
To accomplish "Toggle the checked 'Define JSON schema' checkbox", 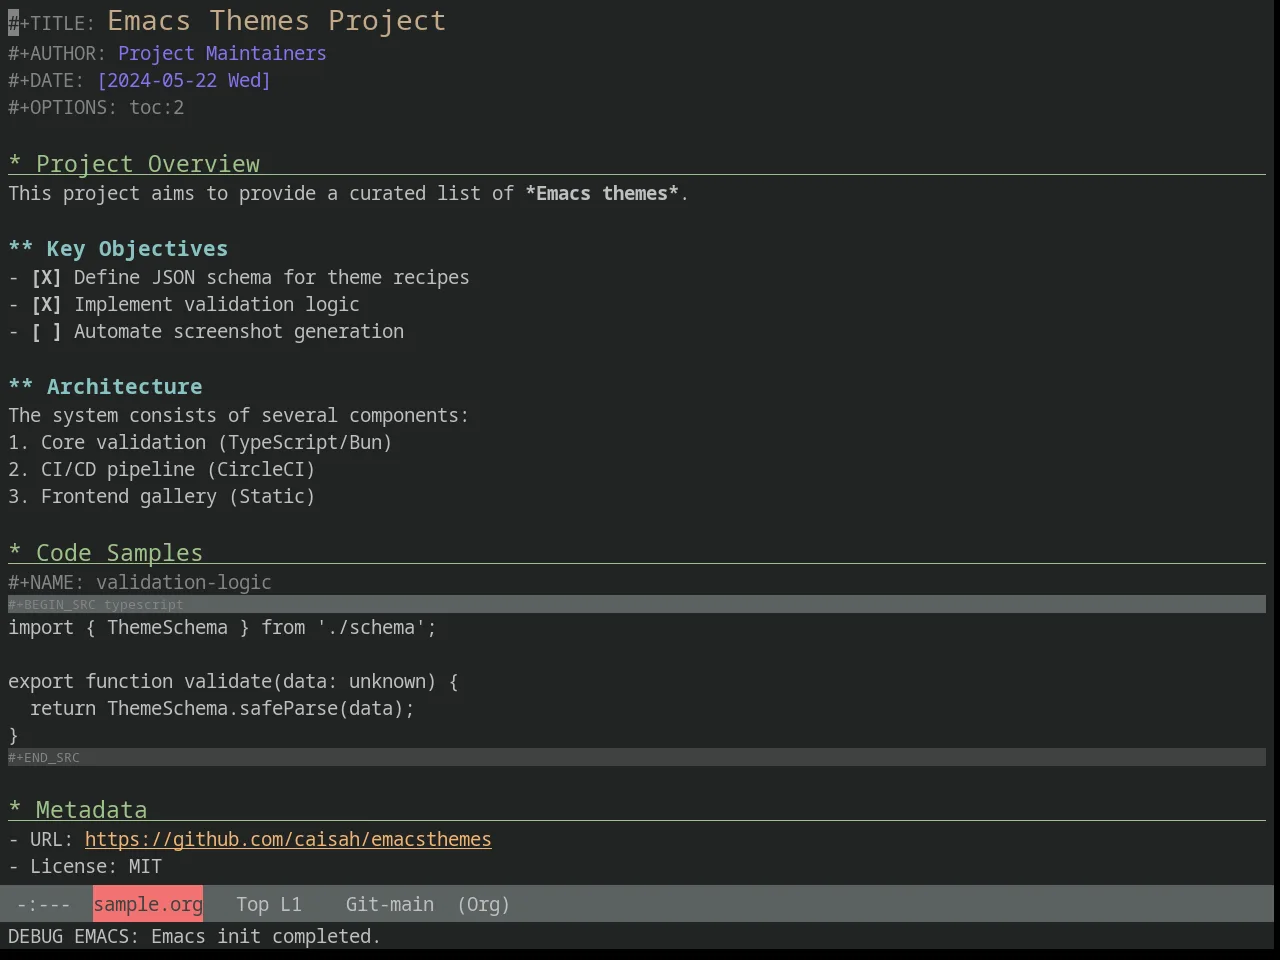I will [46, 278].
